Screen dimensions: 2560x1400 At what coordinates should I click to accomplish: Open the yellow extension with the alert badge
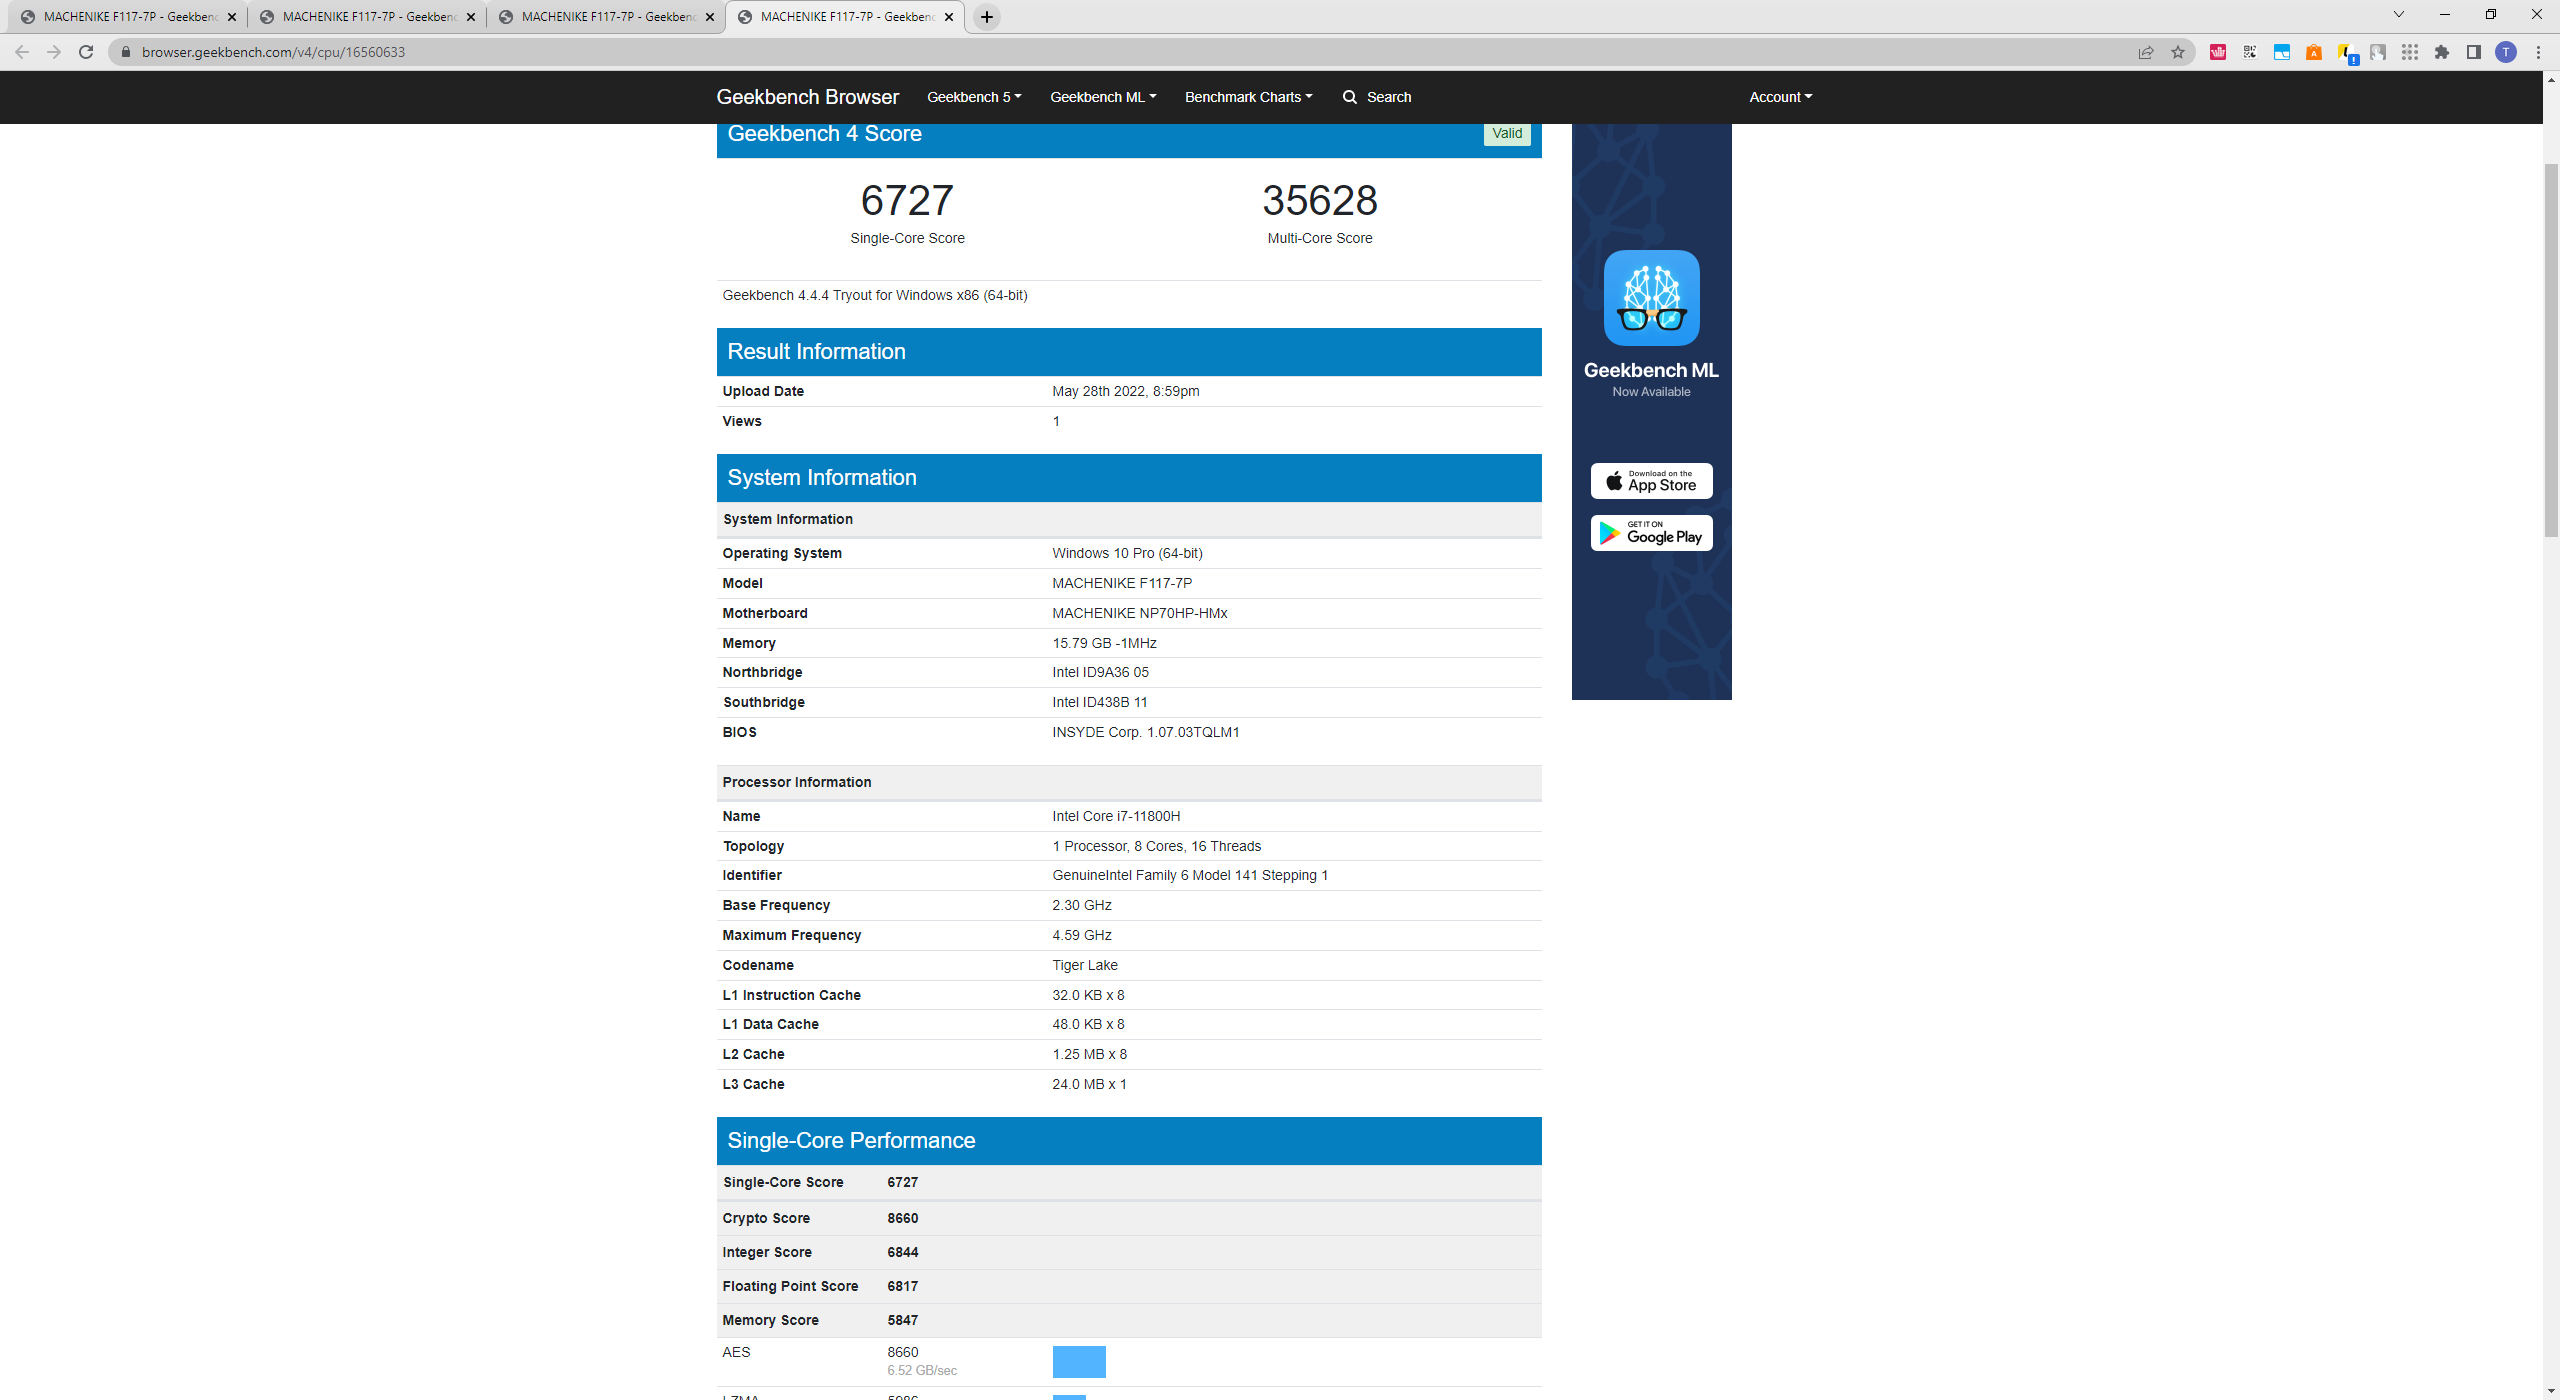pyautogui.click(x=2347, y=53)
